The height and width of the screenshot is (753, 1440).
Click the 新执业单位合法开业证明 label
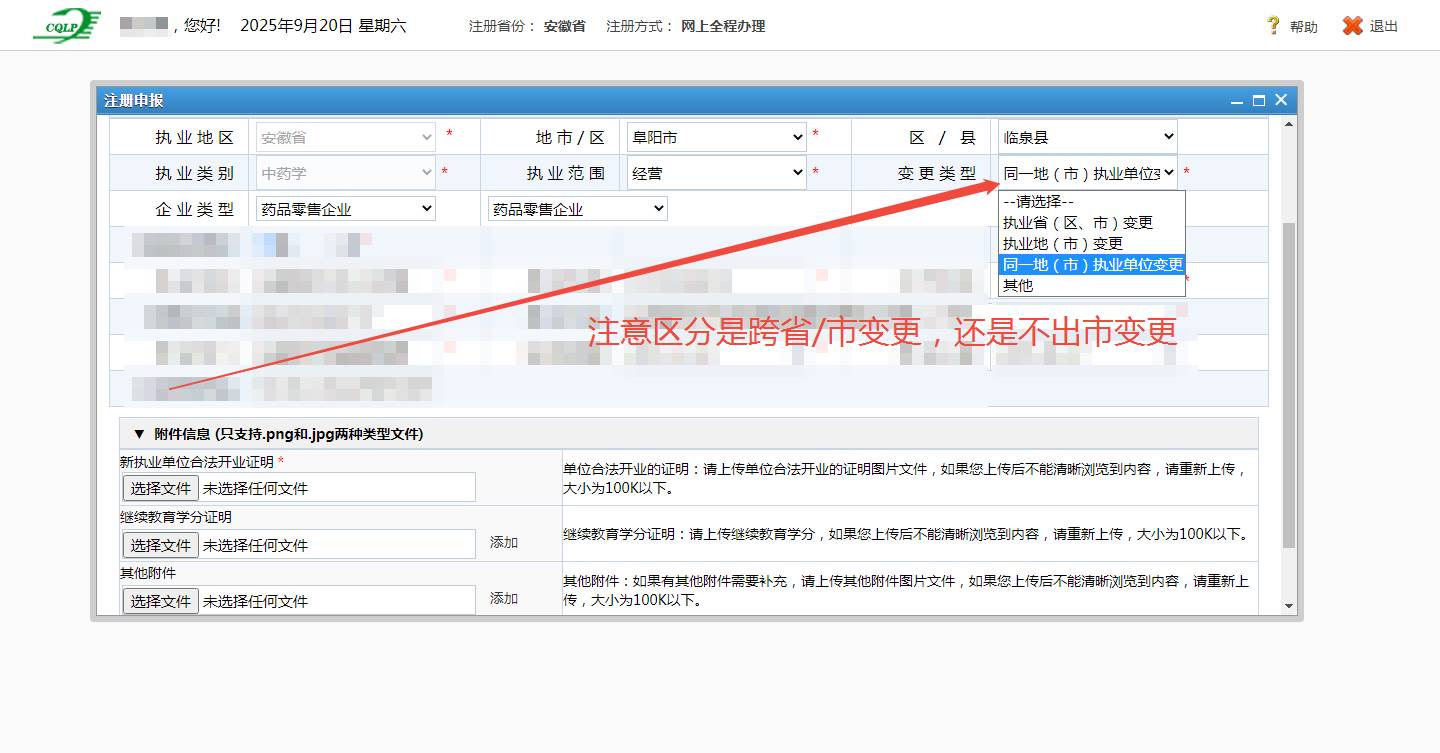point(197,462)
